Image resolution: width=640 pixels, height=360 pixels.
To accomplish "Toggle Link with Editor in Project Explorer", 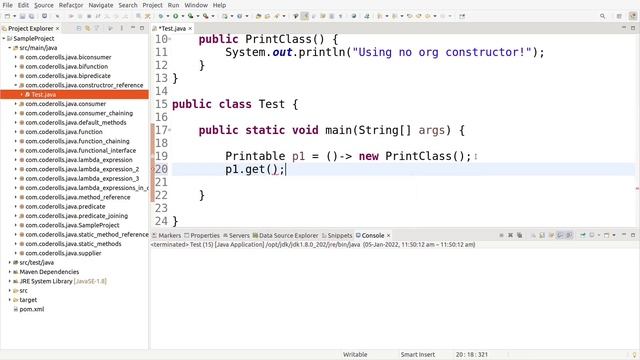I will 87,28.
